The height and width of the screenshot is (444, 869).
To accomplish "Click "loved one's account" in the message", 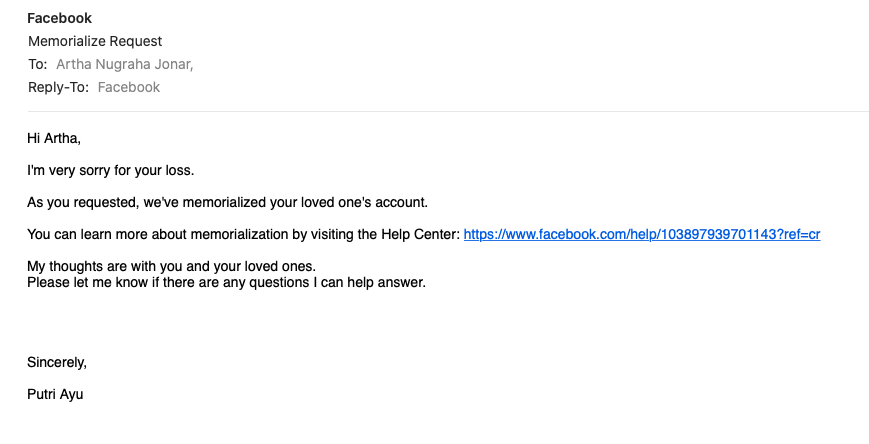I will point(364,202).
